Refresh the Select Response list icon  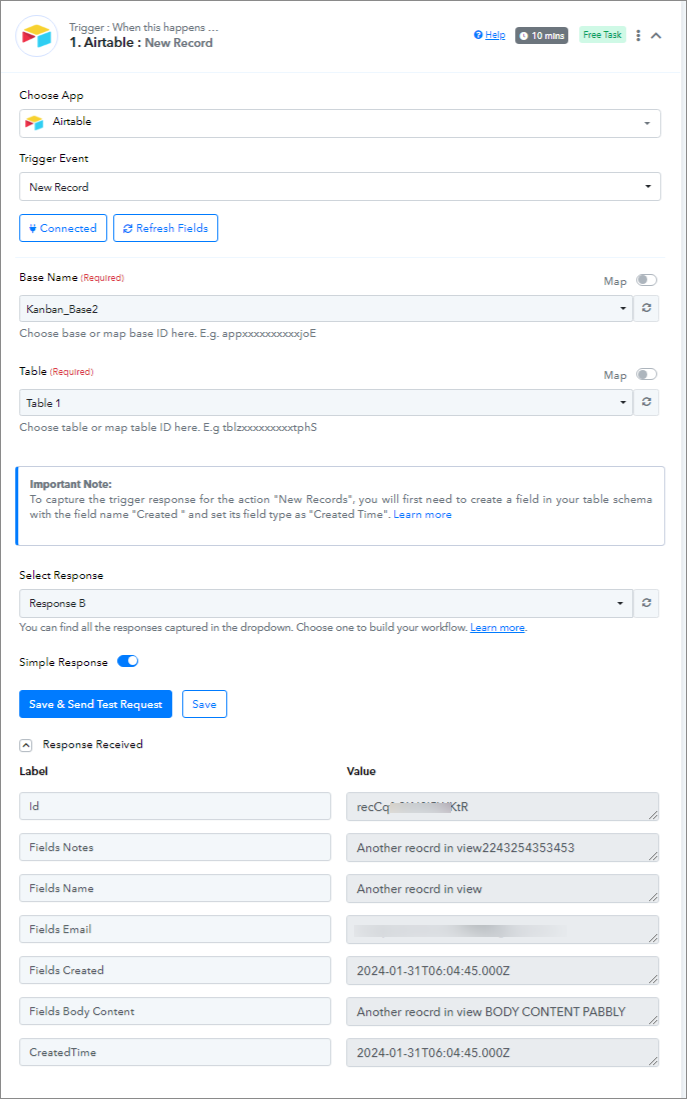[646, 603]
